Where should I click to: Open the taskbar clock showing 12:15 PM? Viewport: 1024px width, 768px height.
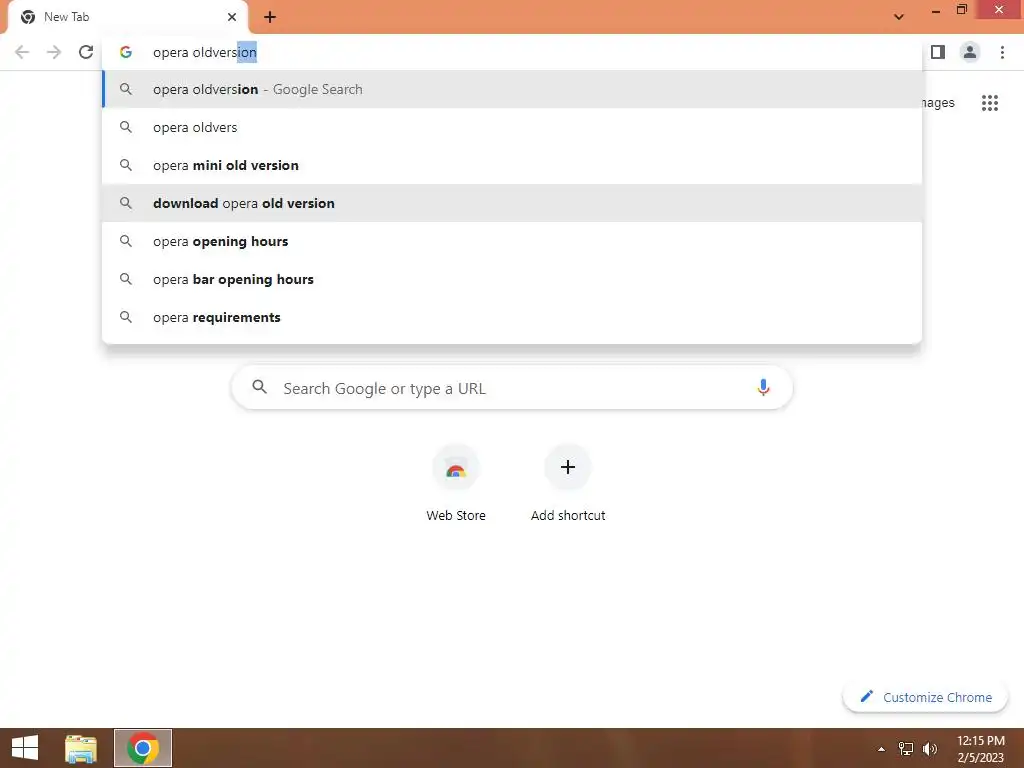tap(981, 748)
